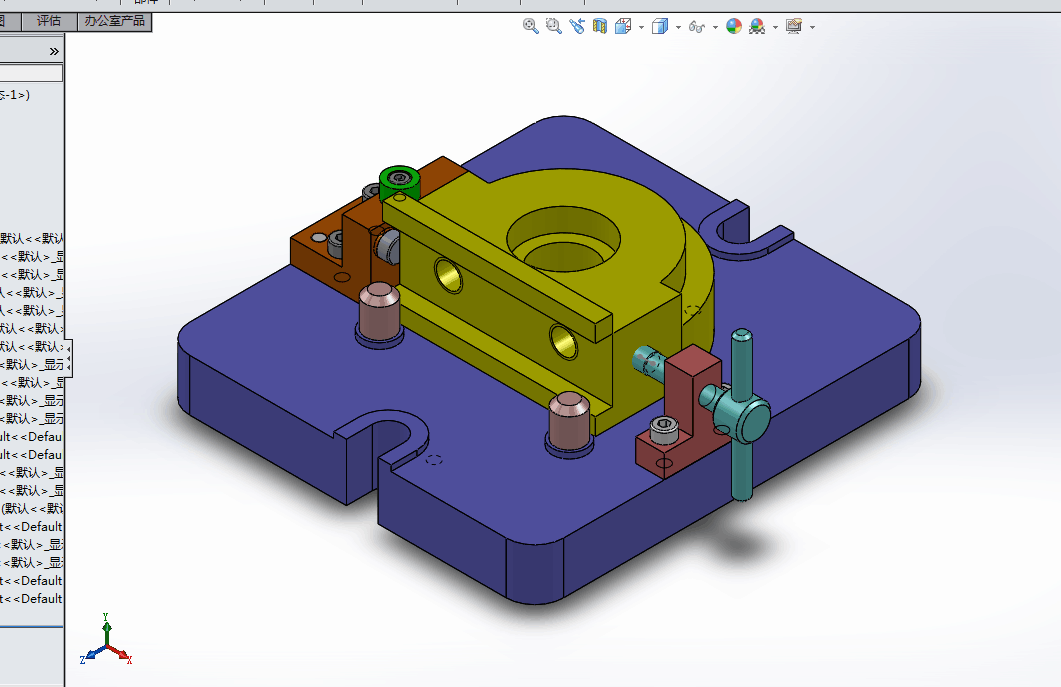
Task: Click the Zoom to Fit magnifier icon
Action: click(530, 26)
